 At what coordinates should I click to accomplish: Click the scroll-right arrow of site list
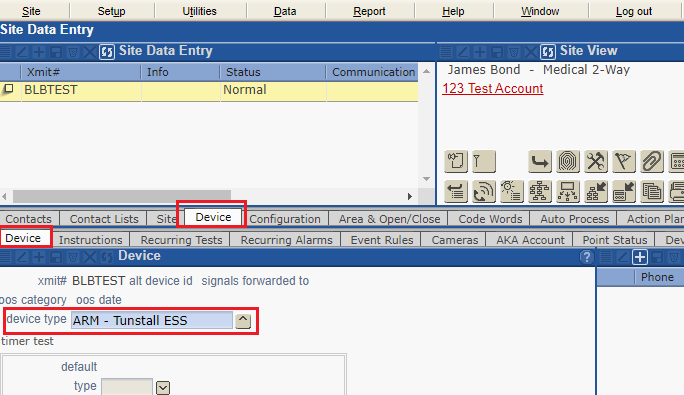click(x=410, y=196)
